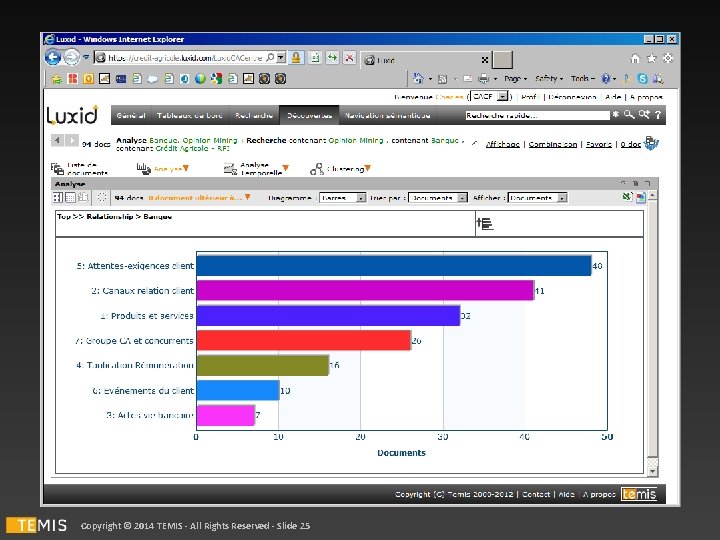The height and width of the screenshot is (540, 720).
Task: Click the tree hierarchy icon beside breadcrumb
Action: (485, 224)
